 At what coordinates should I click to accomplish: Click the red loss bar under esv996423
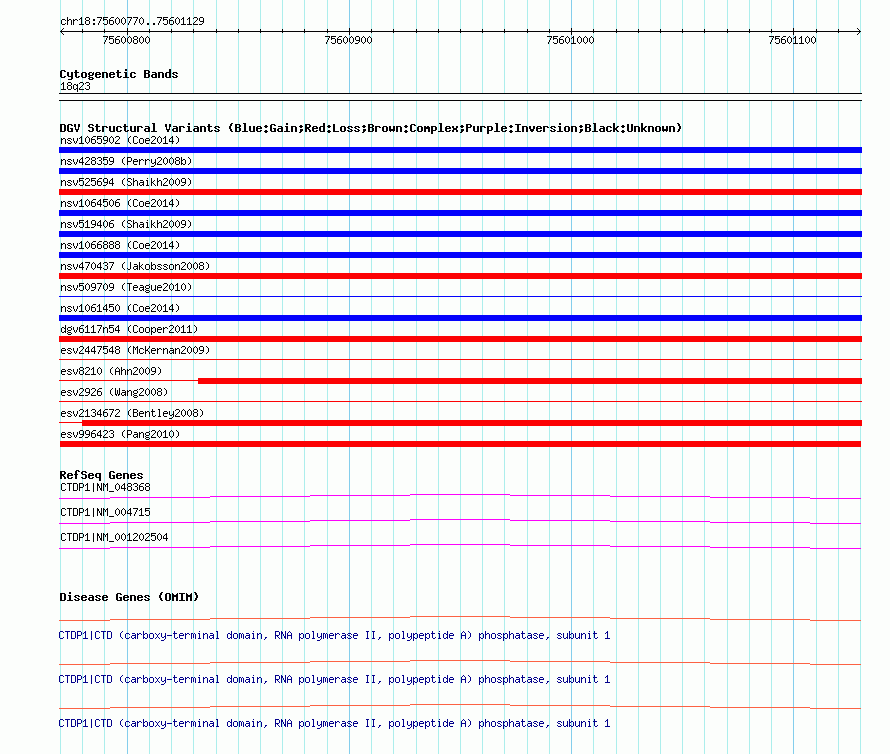(x=460, y=444)
